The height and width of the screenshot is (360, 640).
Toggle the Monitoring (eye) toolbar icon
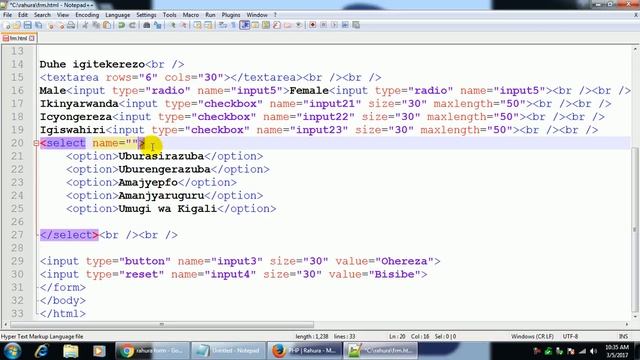(299, 25)
